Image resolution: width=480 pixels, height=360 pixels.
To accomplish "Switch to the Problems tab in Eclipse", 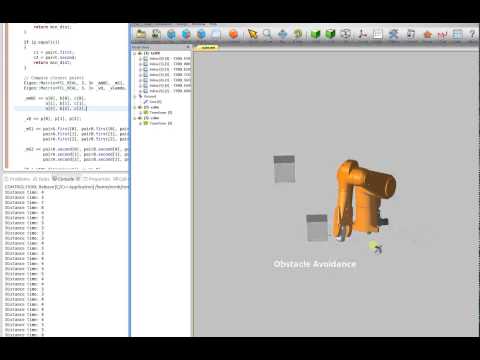I will click(x=18, y=179).
